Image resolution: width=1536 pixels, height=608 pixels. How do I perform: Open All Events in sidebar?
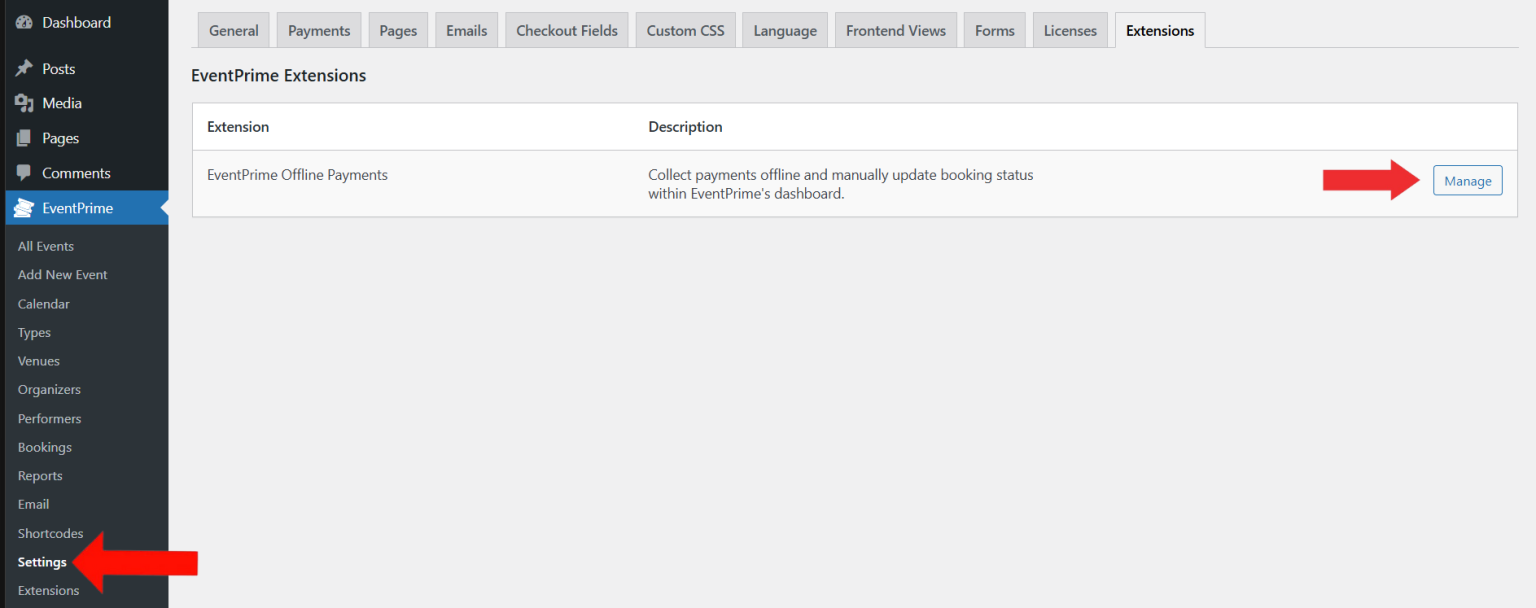[46, 246]
